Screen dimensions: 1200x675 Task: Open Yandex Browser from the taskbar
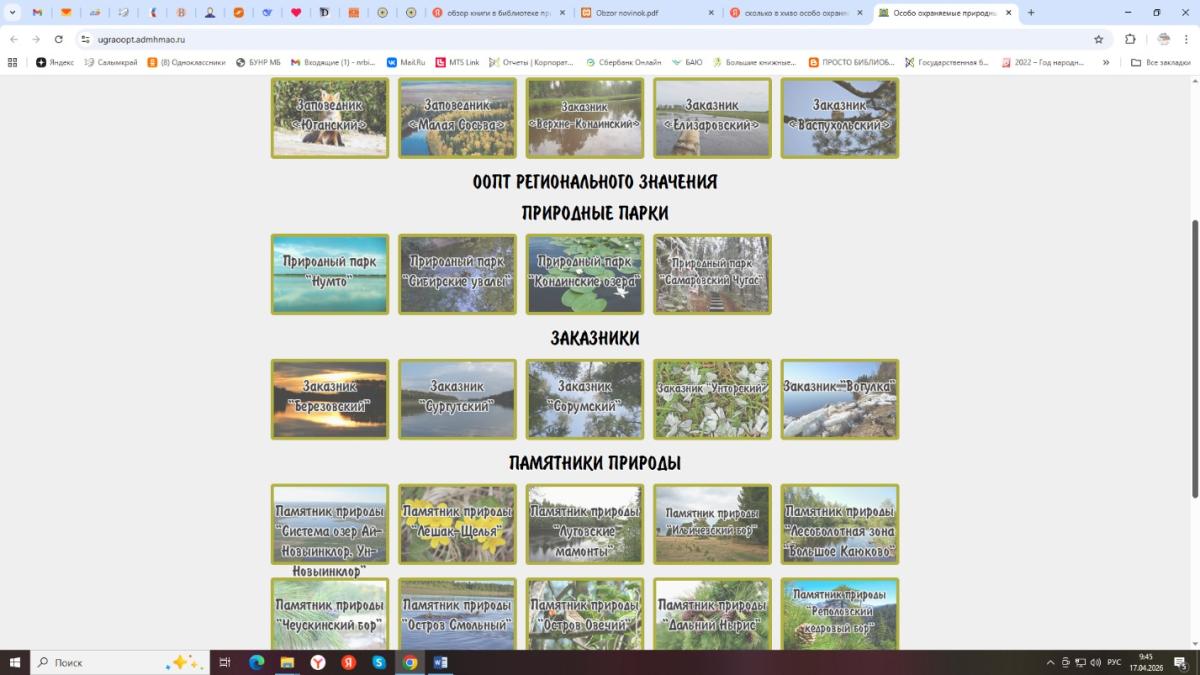[x=317, y=662]
